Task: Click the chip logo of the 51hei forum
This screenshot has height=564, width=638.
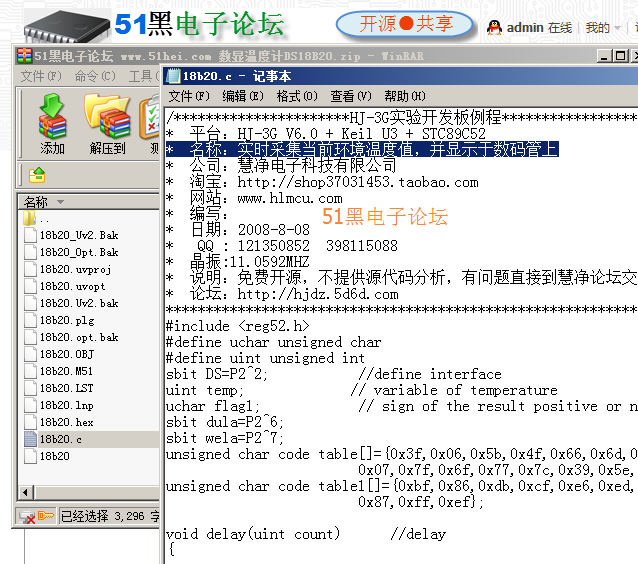Action: (68, 26)
